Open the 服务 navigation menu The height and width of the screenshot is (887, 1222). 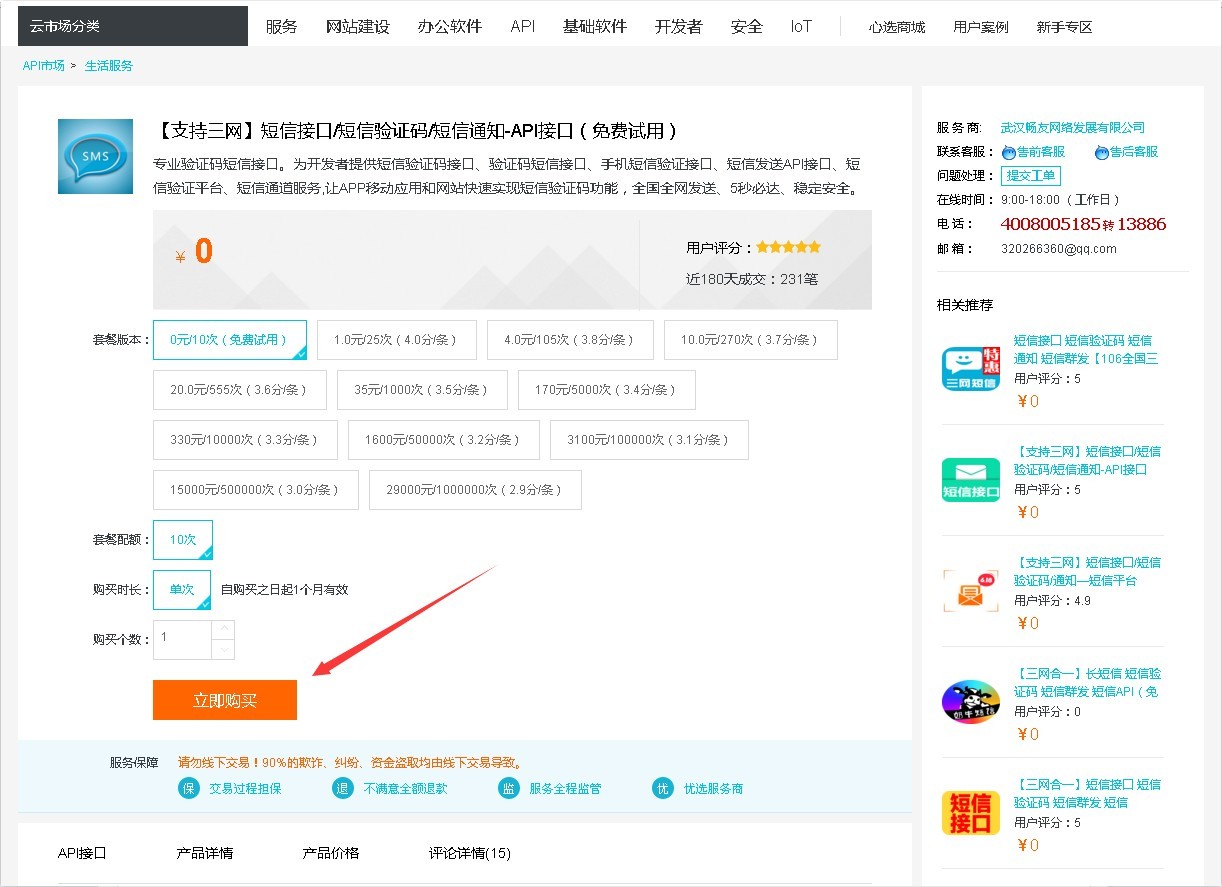pyautogui.click(x=282, y=27)
